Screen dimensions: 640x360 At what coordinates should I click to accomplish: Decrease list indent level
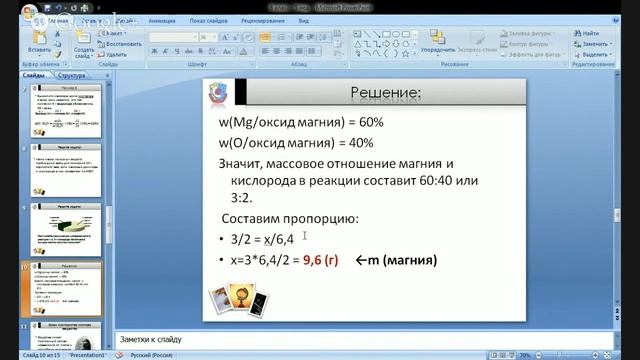(300, 38)
